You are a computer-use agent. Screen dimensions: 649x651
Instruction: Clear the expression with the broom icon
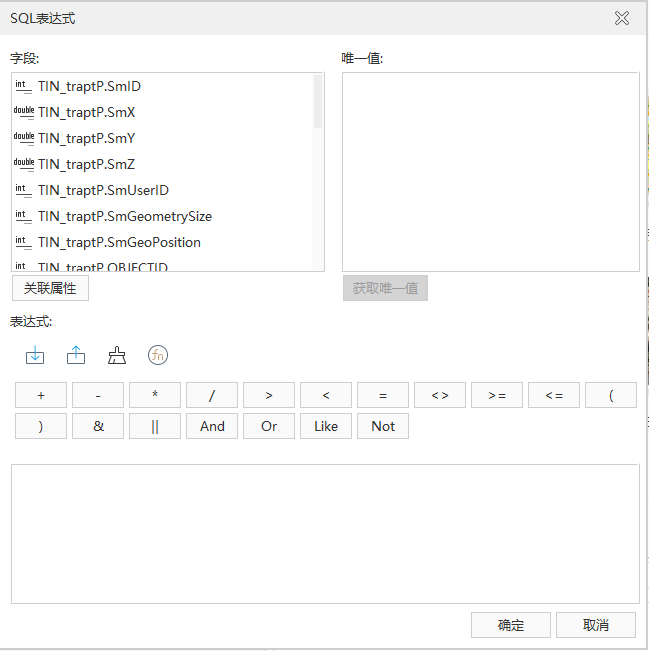pyautogui.click(x=117, y=355)
